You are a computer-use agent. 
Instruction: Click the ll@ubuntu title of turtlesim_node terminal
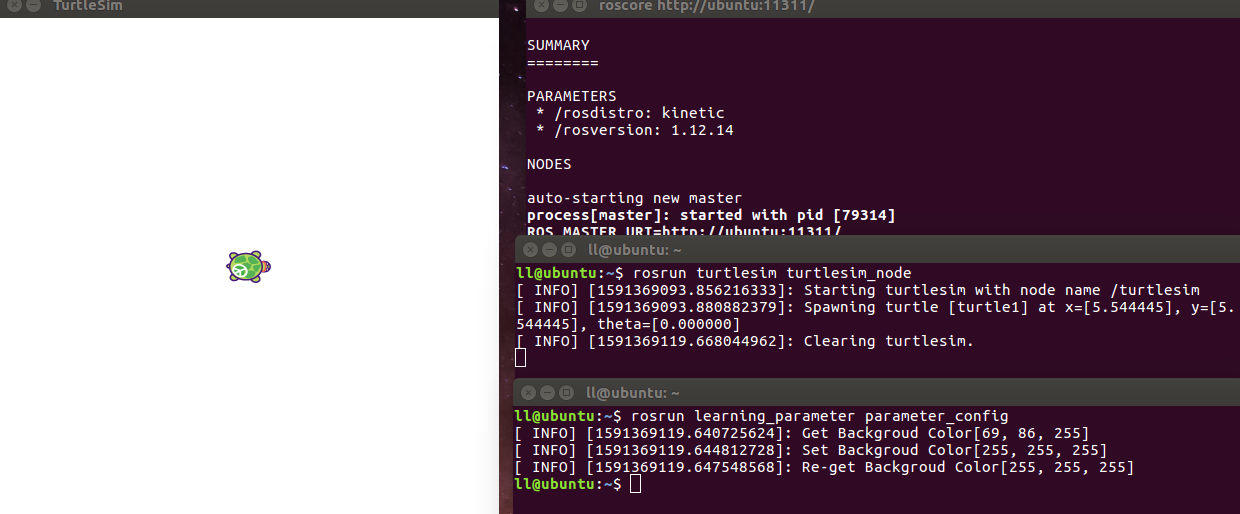(x=635, y=250)
